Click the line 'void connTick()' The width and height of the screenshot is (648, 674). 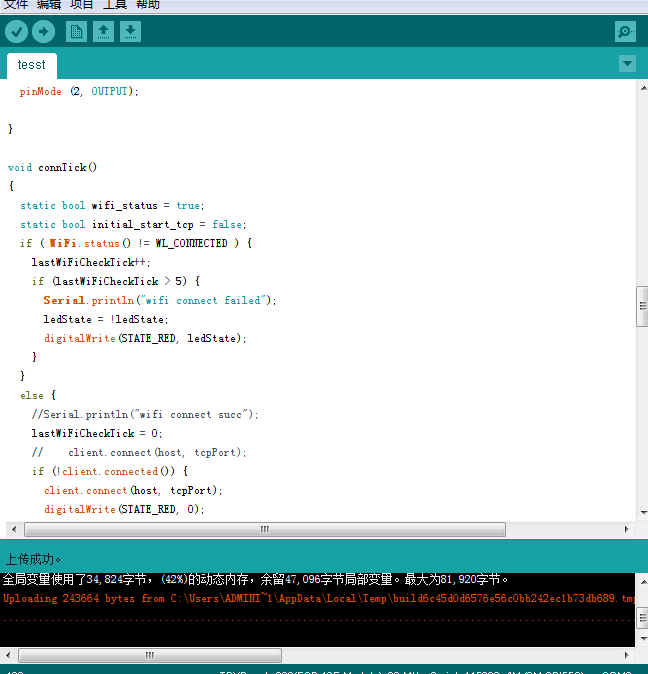tap(52, 167)
